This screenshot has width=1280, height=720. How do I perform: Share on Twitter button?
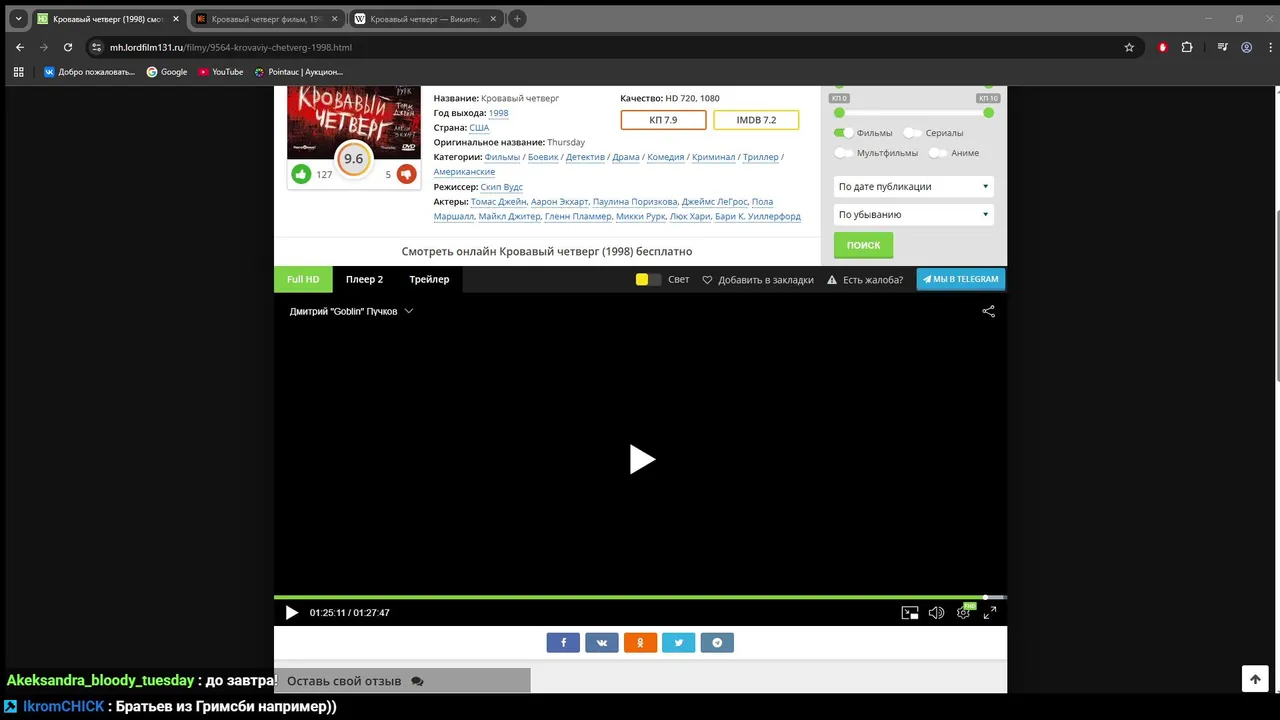point(678,643)
